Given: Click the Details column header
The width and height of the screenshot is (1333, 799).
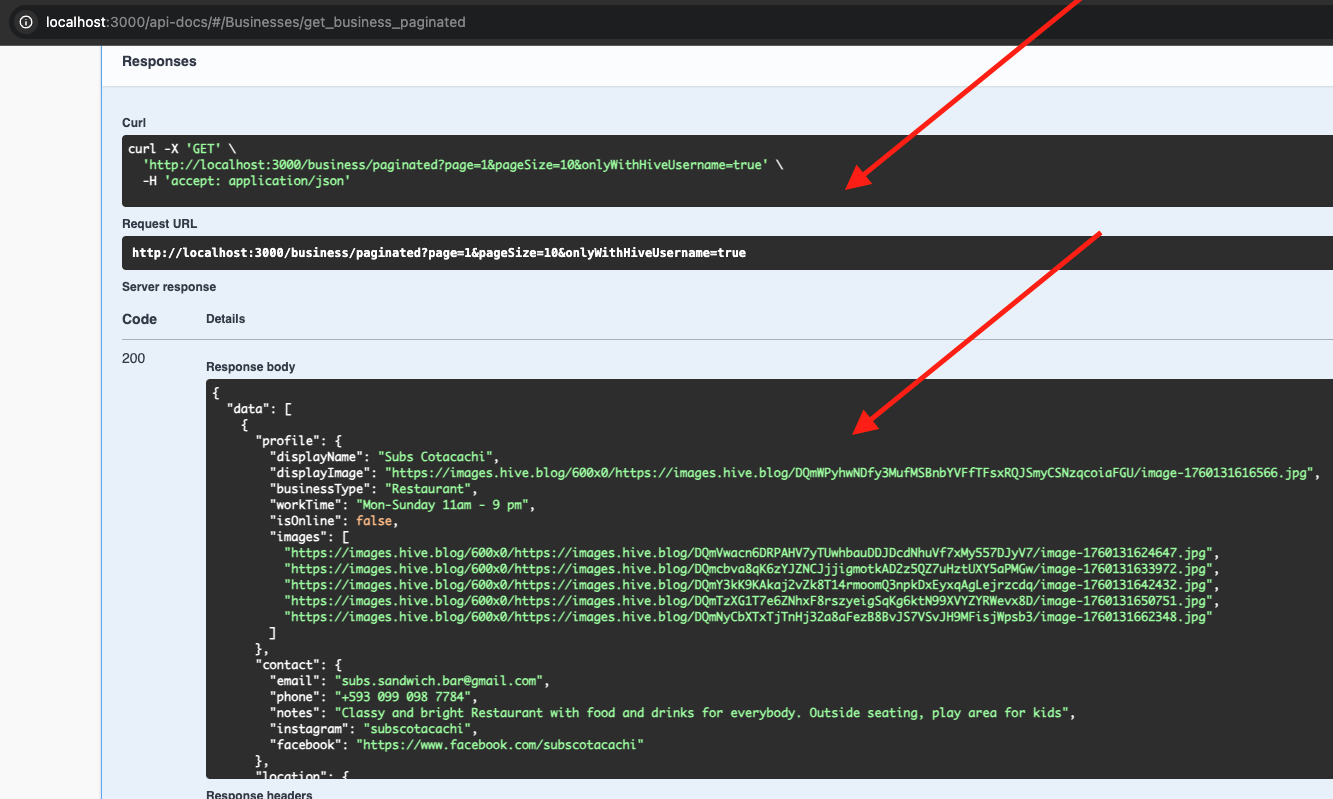Looking at the screenshot, I should pyautogui.click(x=225, y=319).
